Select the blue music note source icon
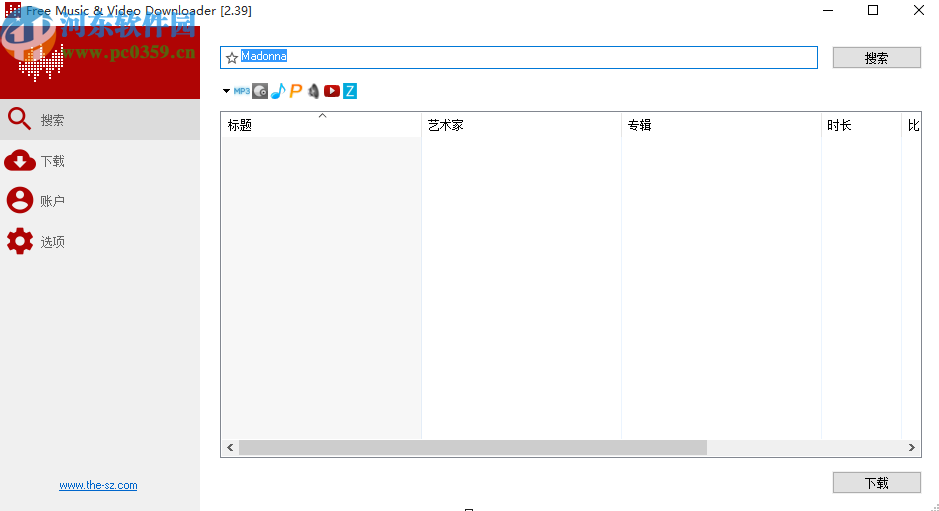This screenshot has width=939, height=511. tap(278, 91)
